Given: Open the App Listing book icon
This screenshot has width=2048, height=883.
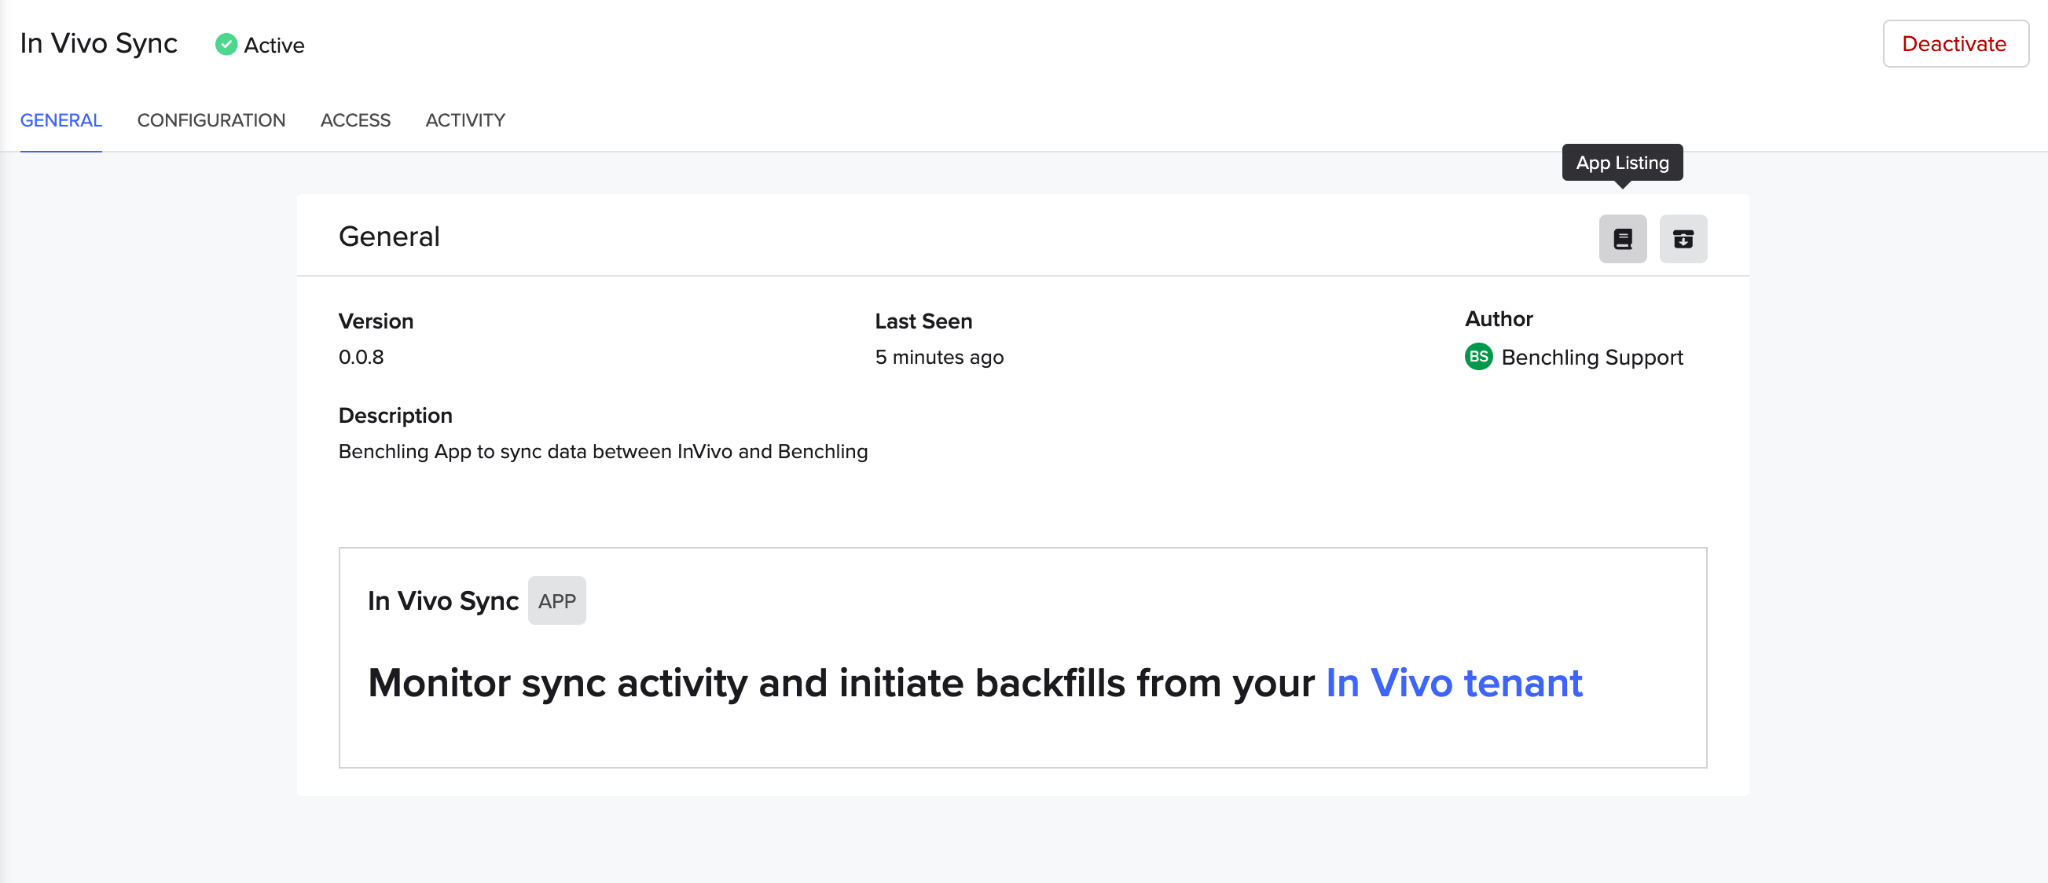Looking at the screenshot, I should pos(1622,239).
